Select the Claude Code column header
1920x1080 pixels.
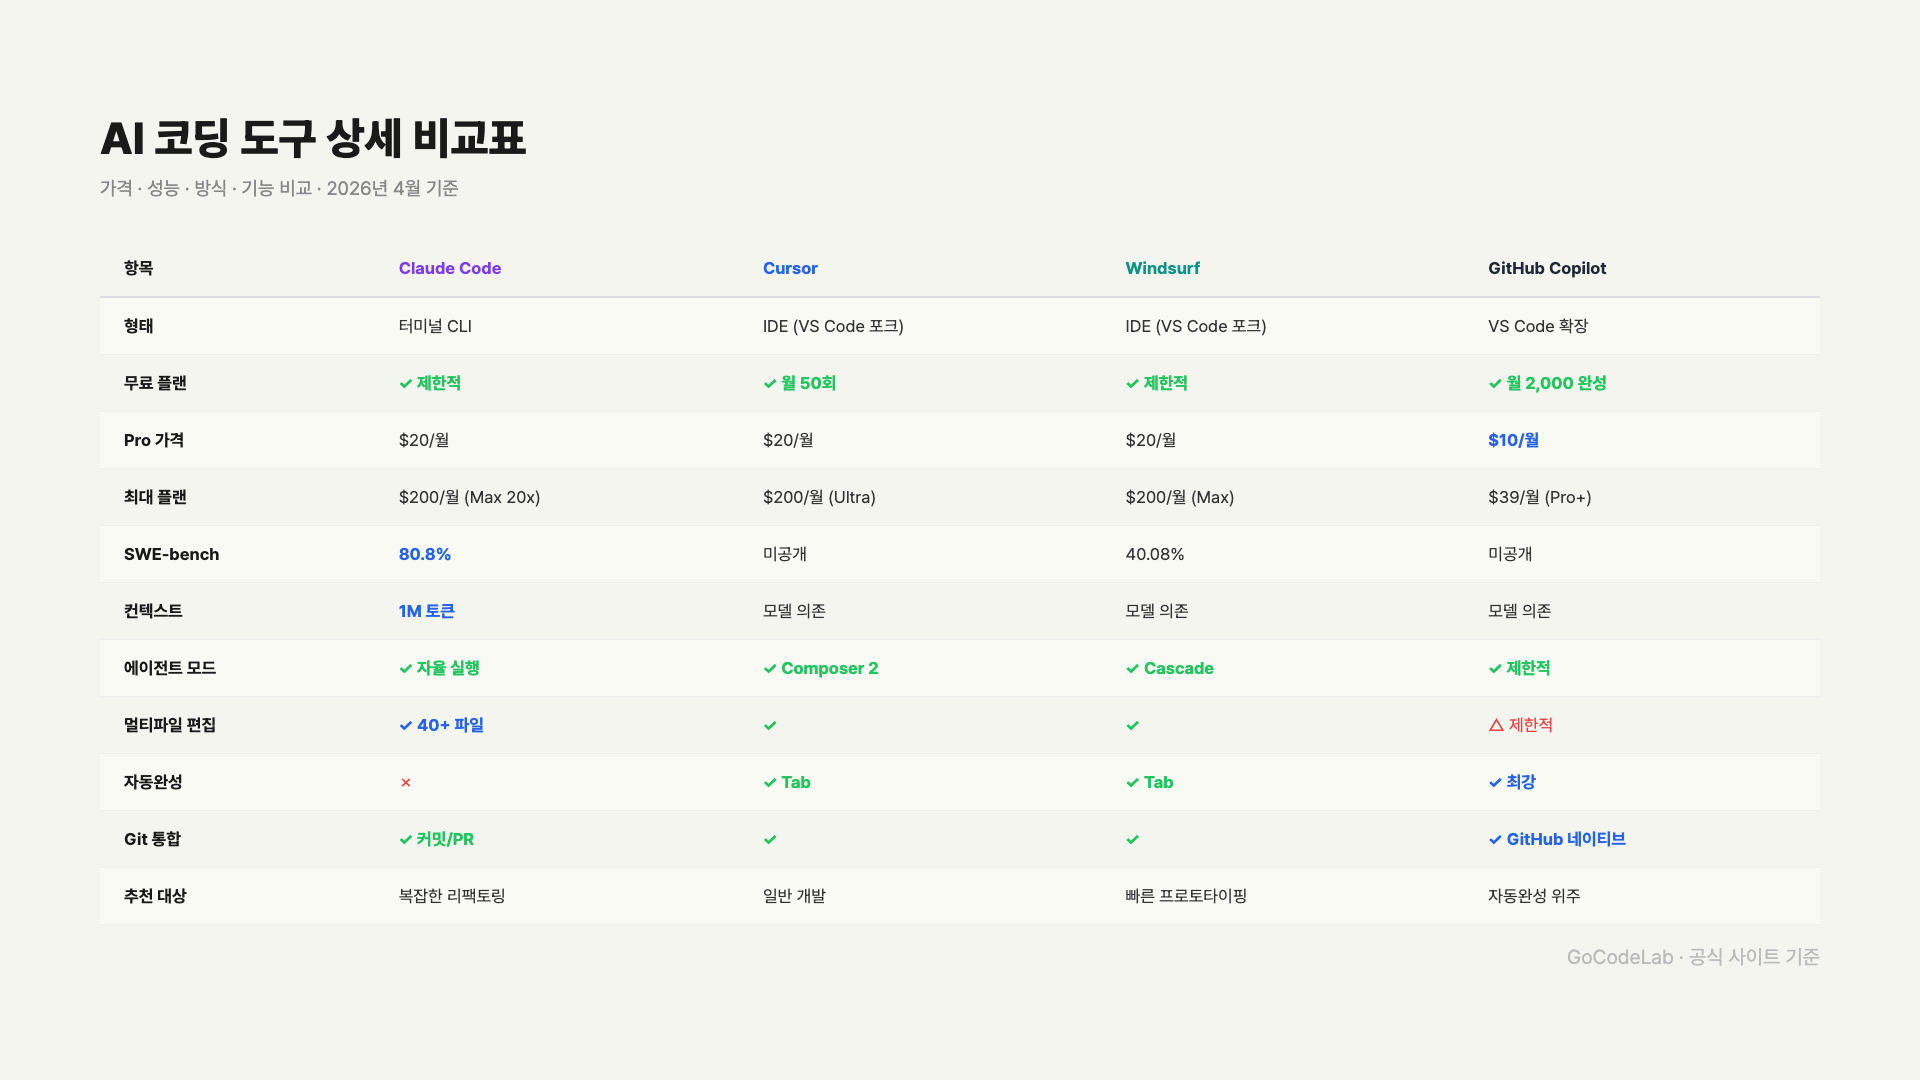tap(449, 268)
